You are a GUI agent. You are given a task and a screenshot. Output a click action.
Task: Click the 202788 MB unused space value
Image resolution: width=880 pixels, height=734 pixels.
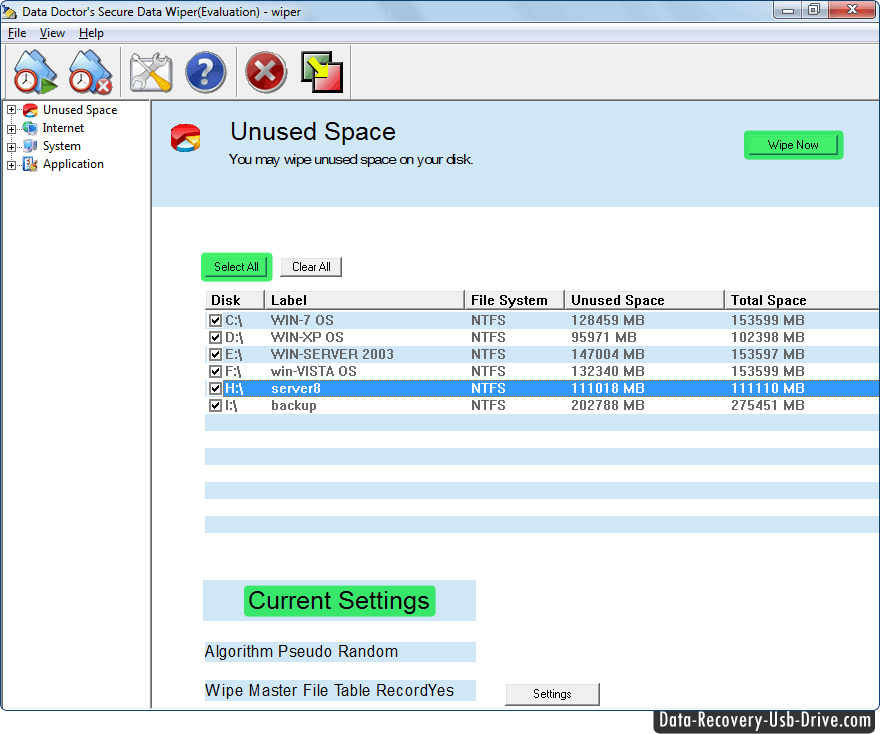pos(608,406)
